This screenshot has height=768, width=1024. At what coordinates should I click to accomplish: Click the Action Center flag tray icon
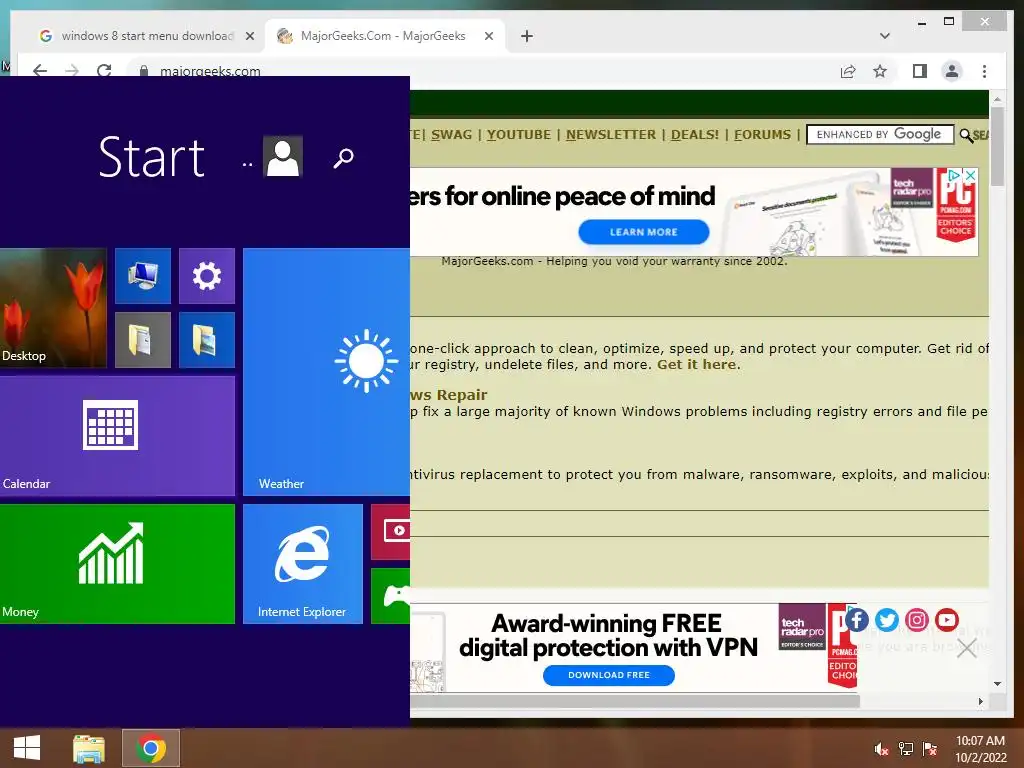click(x=930, y=749)
